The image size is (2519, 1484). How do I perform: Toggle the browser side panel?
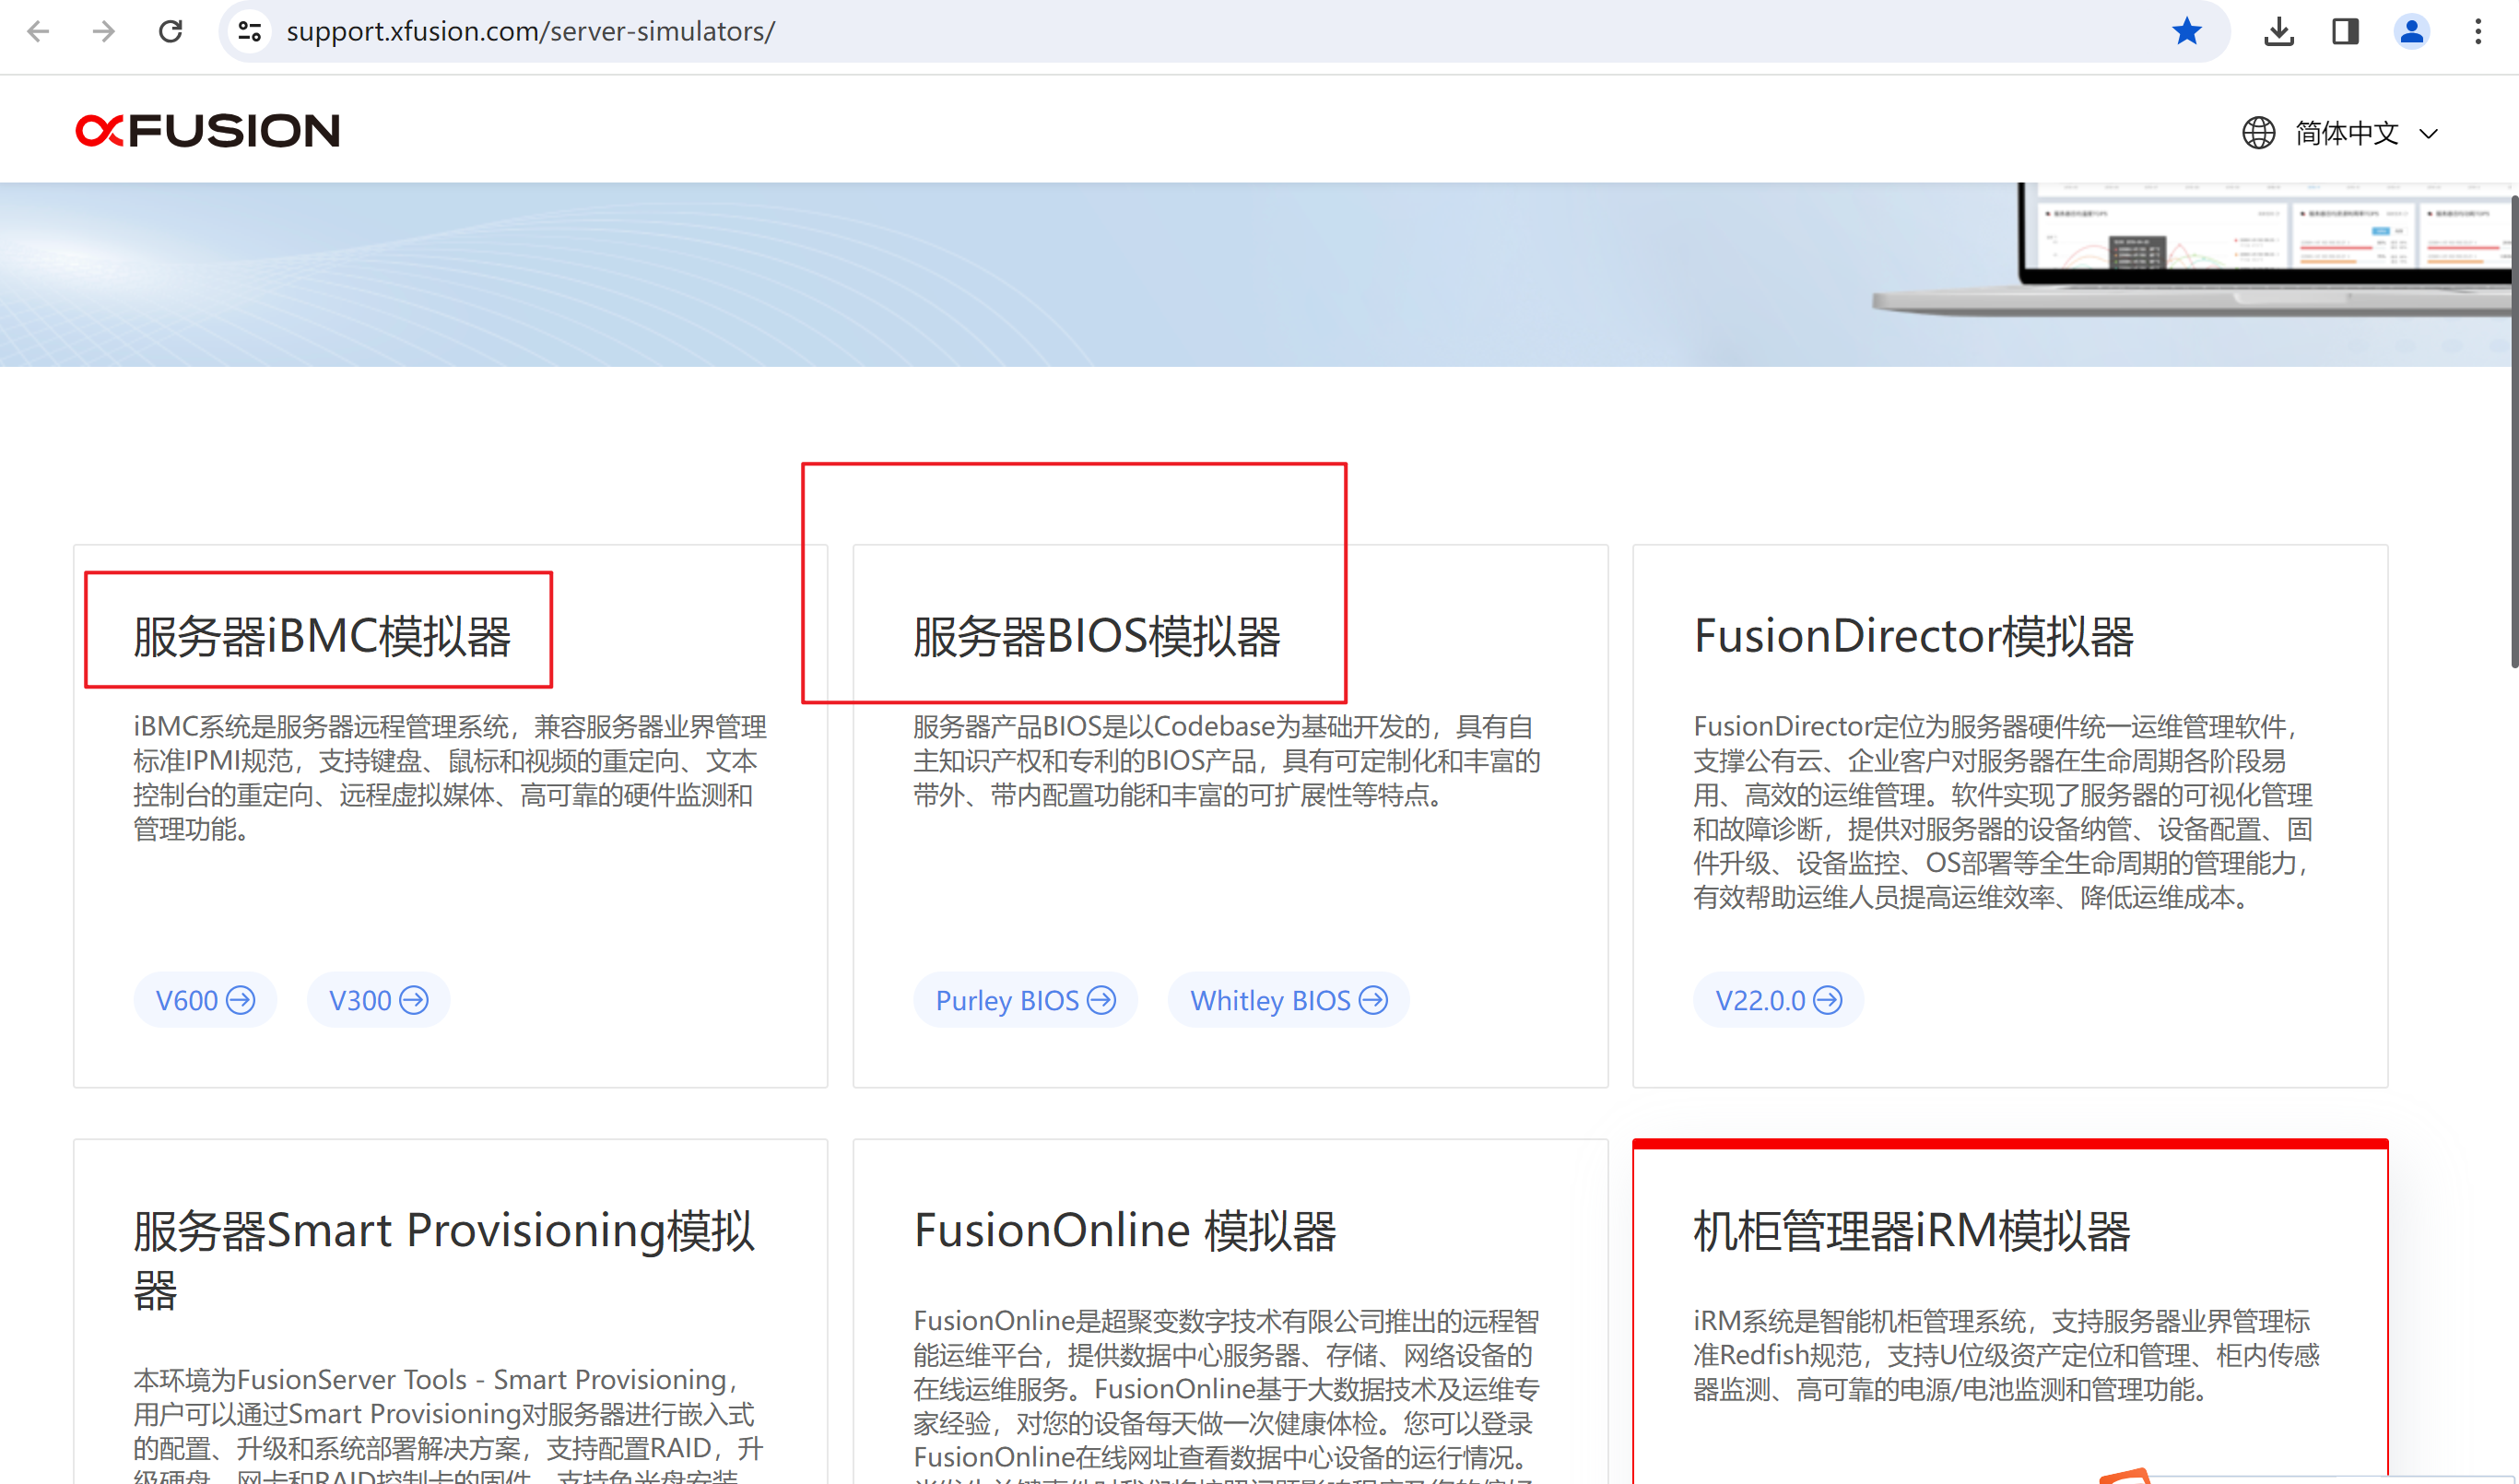point(2344,31)
